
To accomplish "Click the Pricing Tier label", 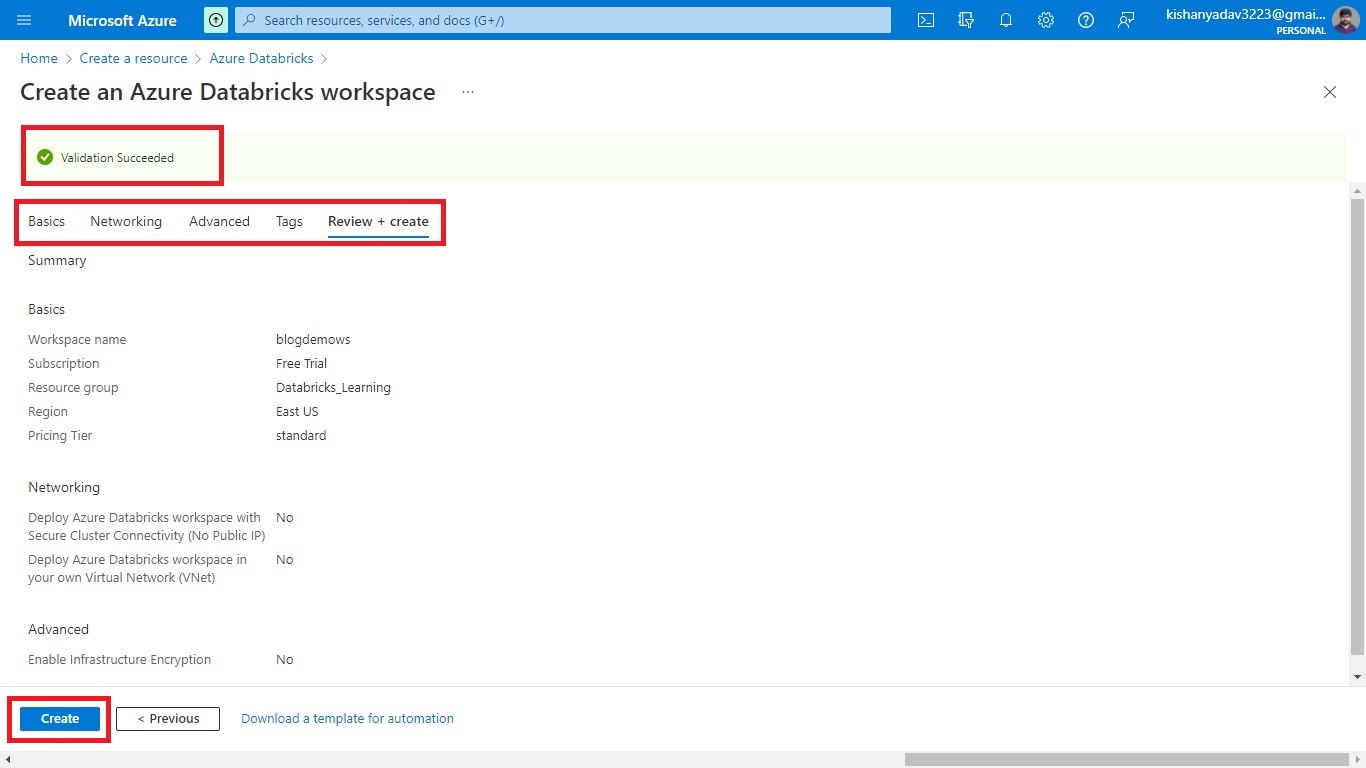I will (60, 435).
